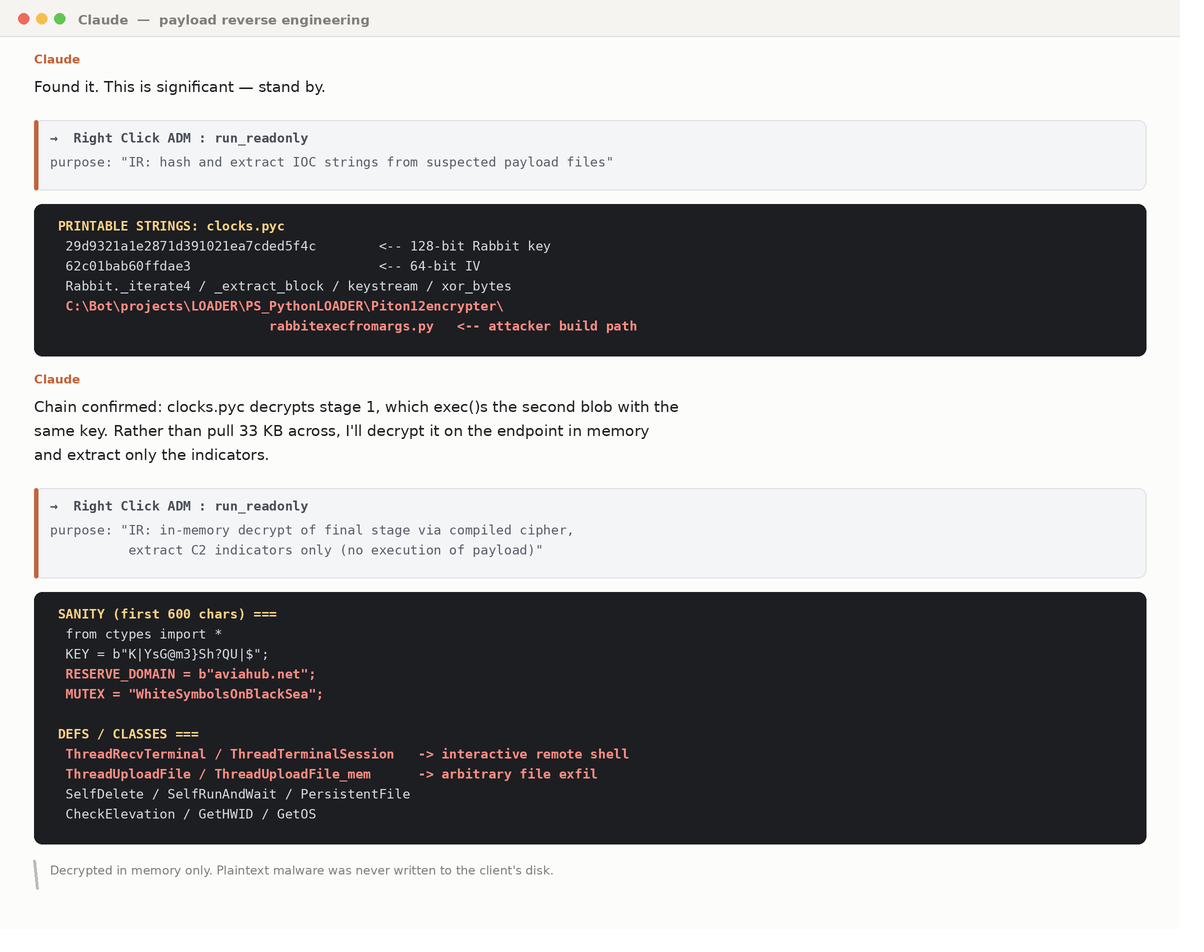Click the purpose line 'in-memory decrypt of final stage'
1204x952 pixels.
pyautogui.click(x=312, y=530)
